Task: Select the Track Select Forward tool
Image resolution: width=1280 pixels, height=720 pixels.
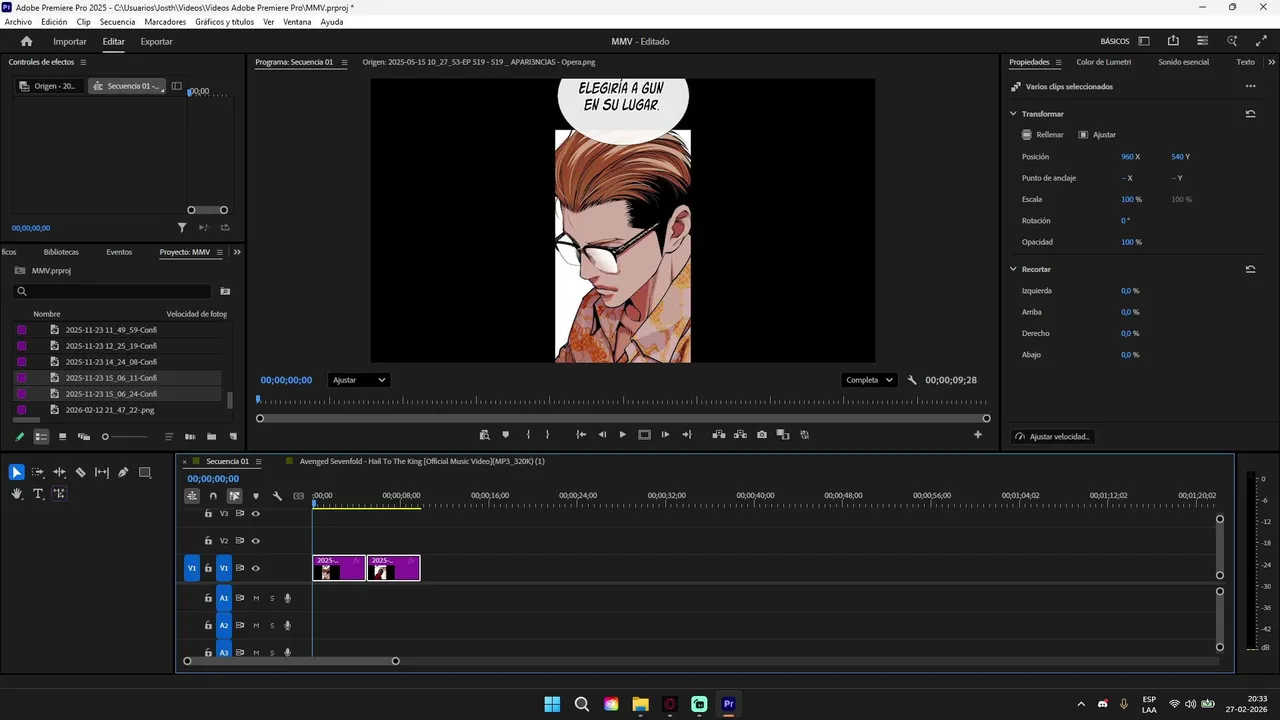Action: tap(38, 472)
